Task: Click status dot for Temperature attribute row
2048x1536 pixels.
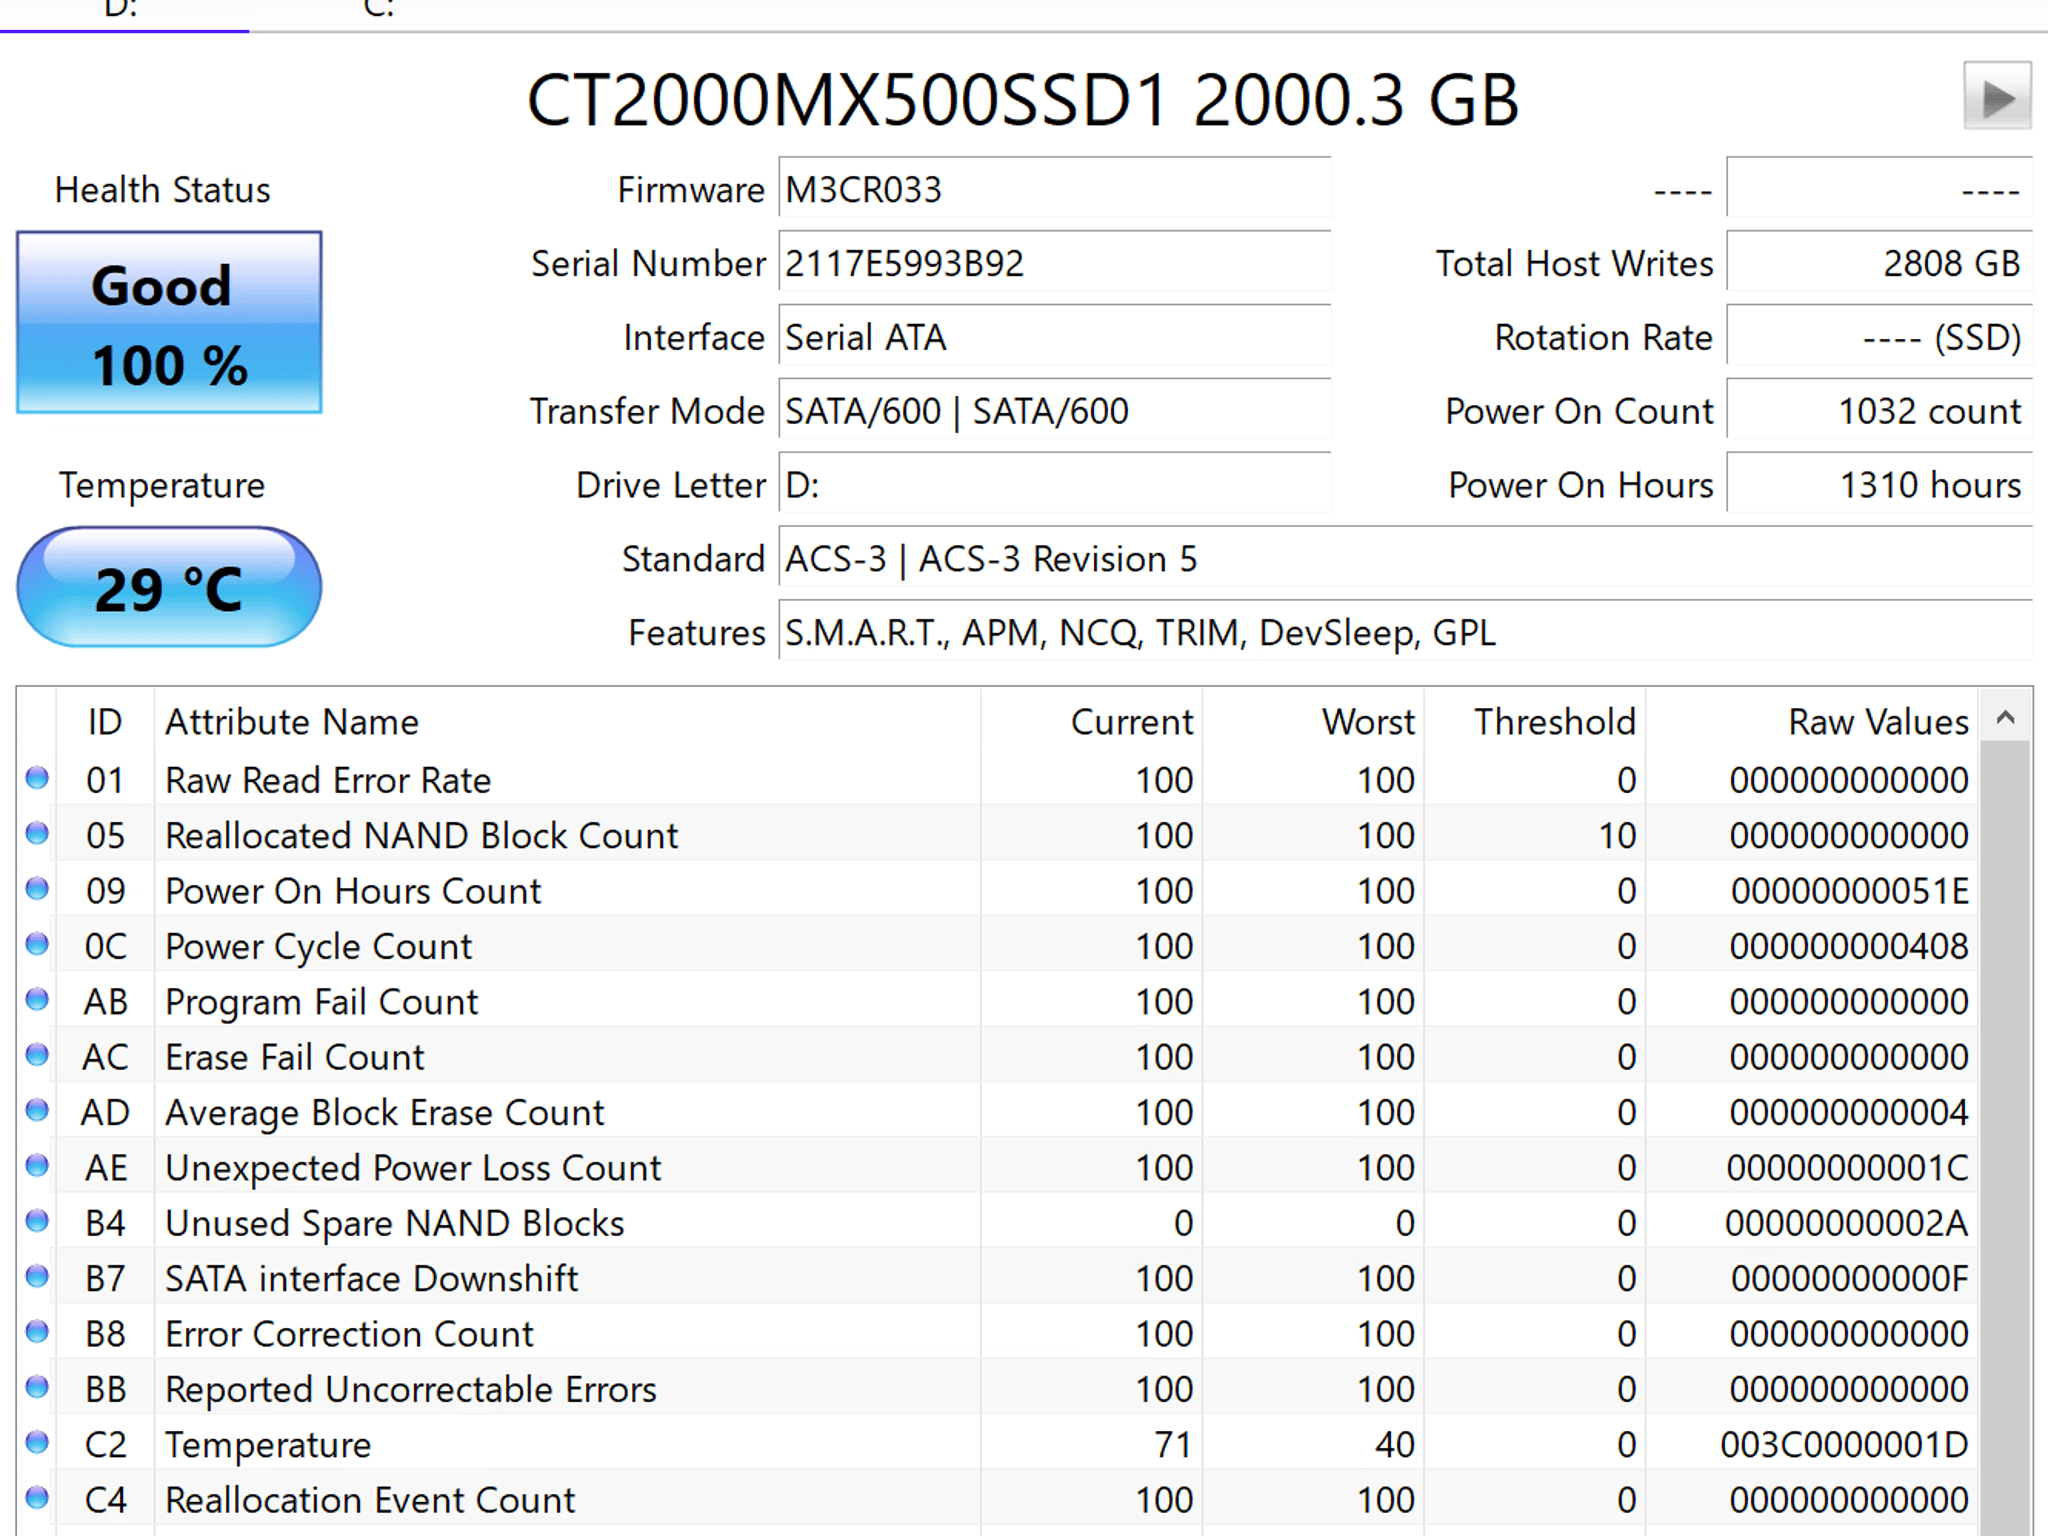Action: click(37, 1442)
